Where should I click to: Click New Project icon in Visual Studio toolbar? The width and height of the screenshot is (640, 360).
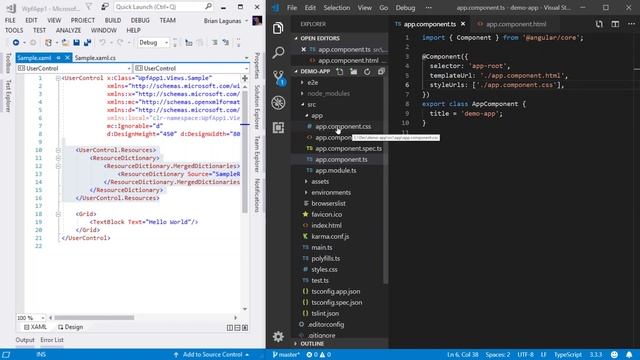48,42
